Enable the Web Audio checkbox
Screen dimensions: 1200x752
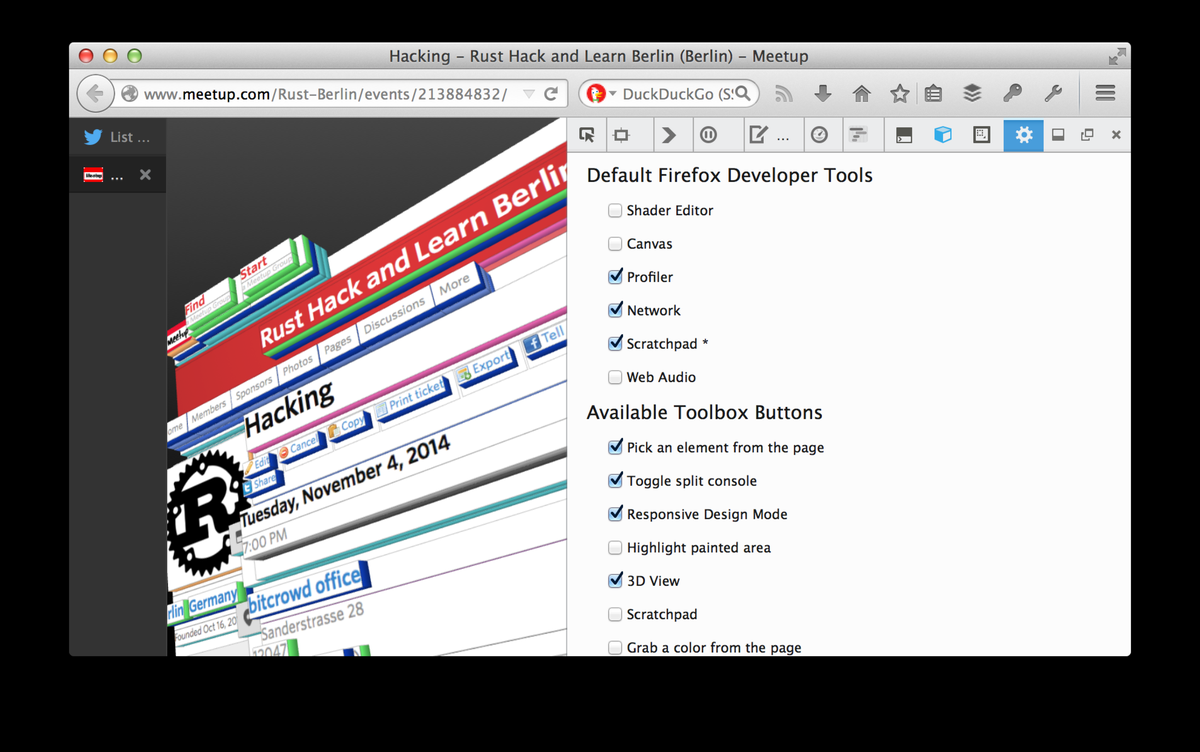pos(615,378)
